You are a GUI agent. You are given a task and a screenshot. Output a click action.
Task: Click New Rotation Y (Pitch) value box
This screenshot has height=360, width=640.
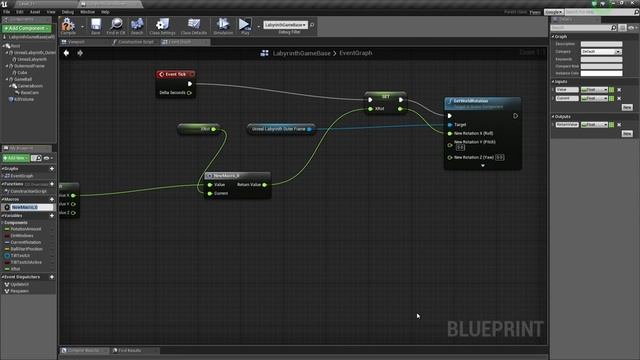tap(460, 147)
